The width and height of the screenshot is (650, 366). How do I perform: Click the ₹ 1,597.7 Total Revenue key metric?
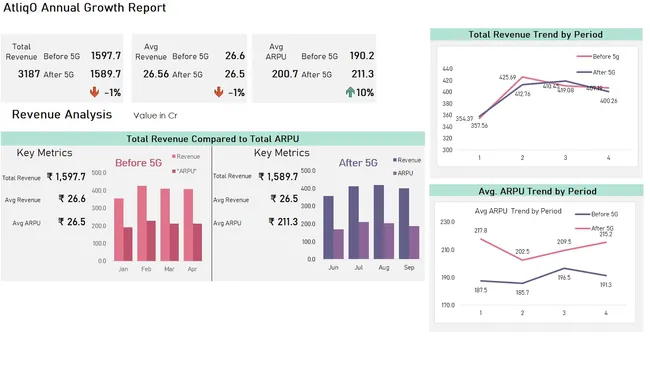click(66, 177)
